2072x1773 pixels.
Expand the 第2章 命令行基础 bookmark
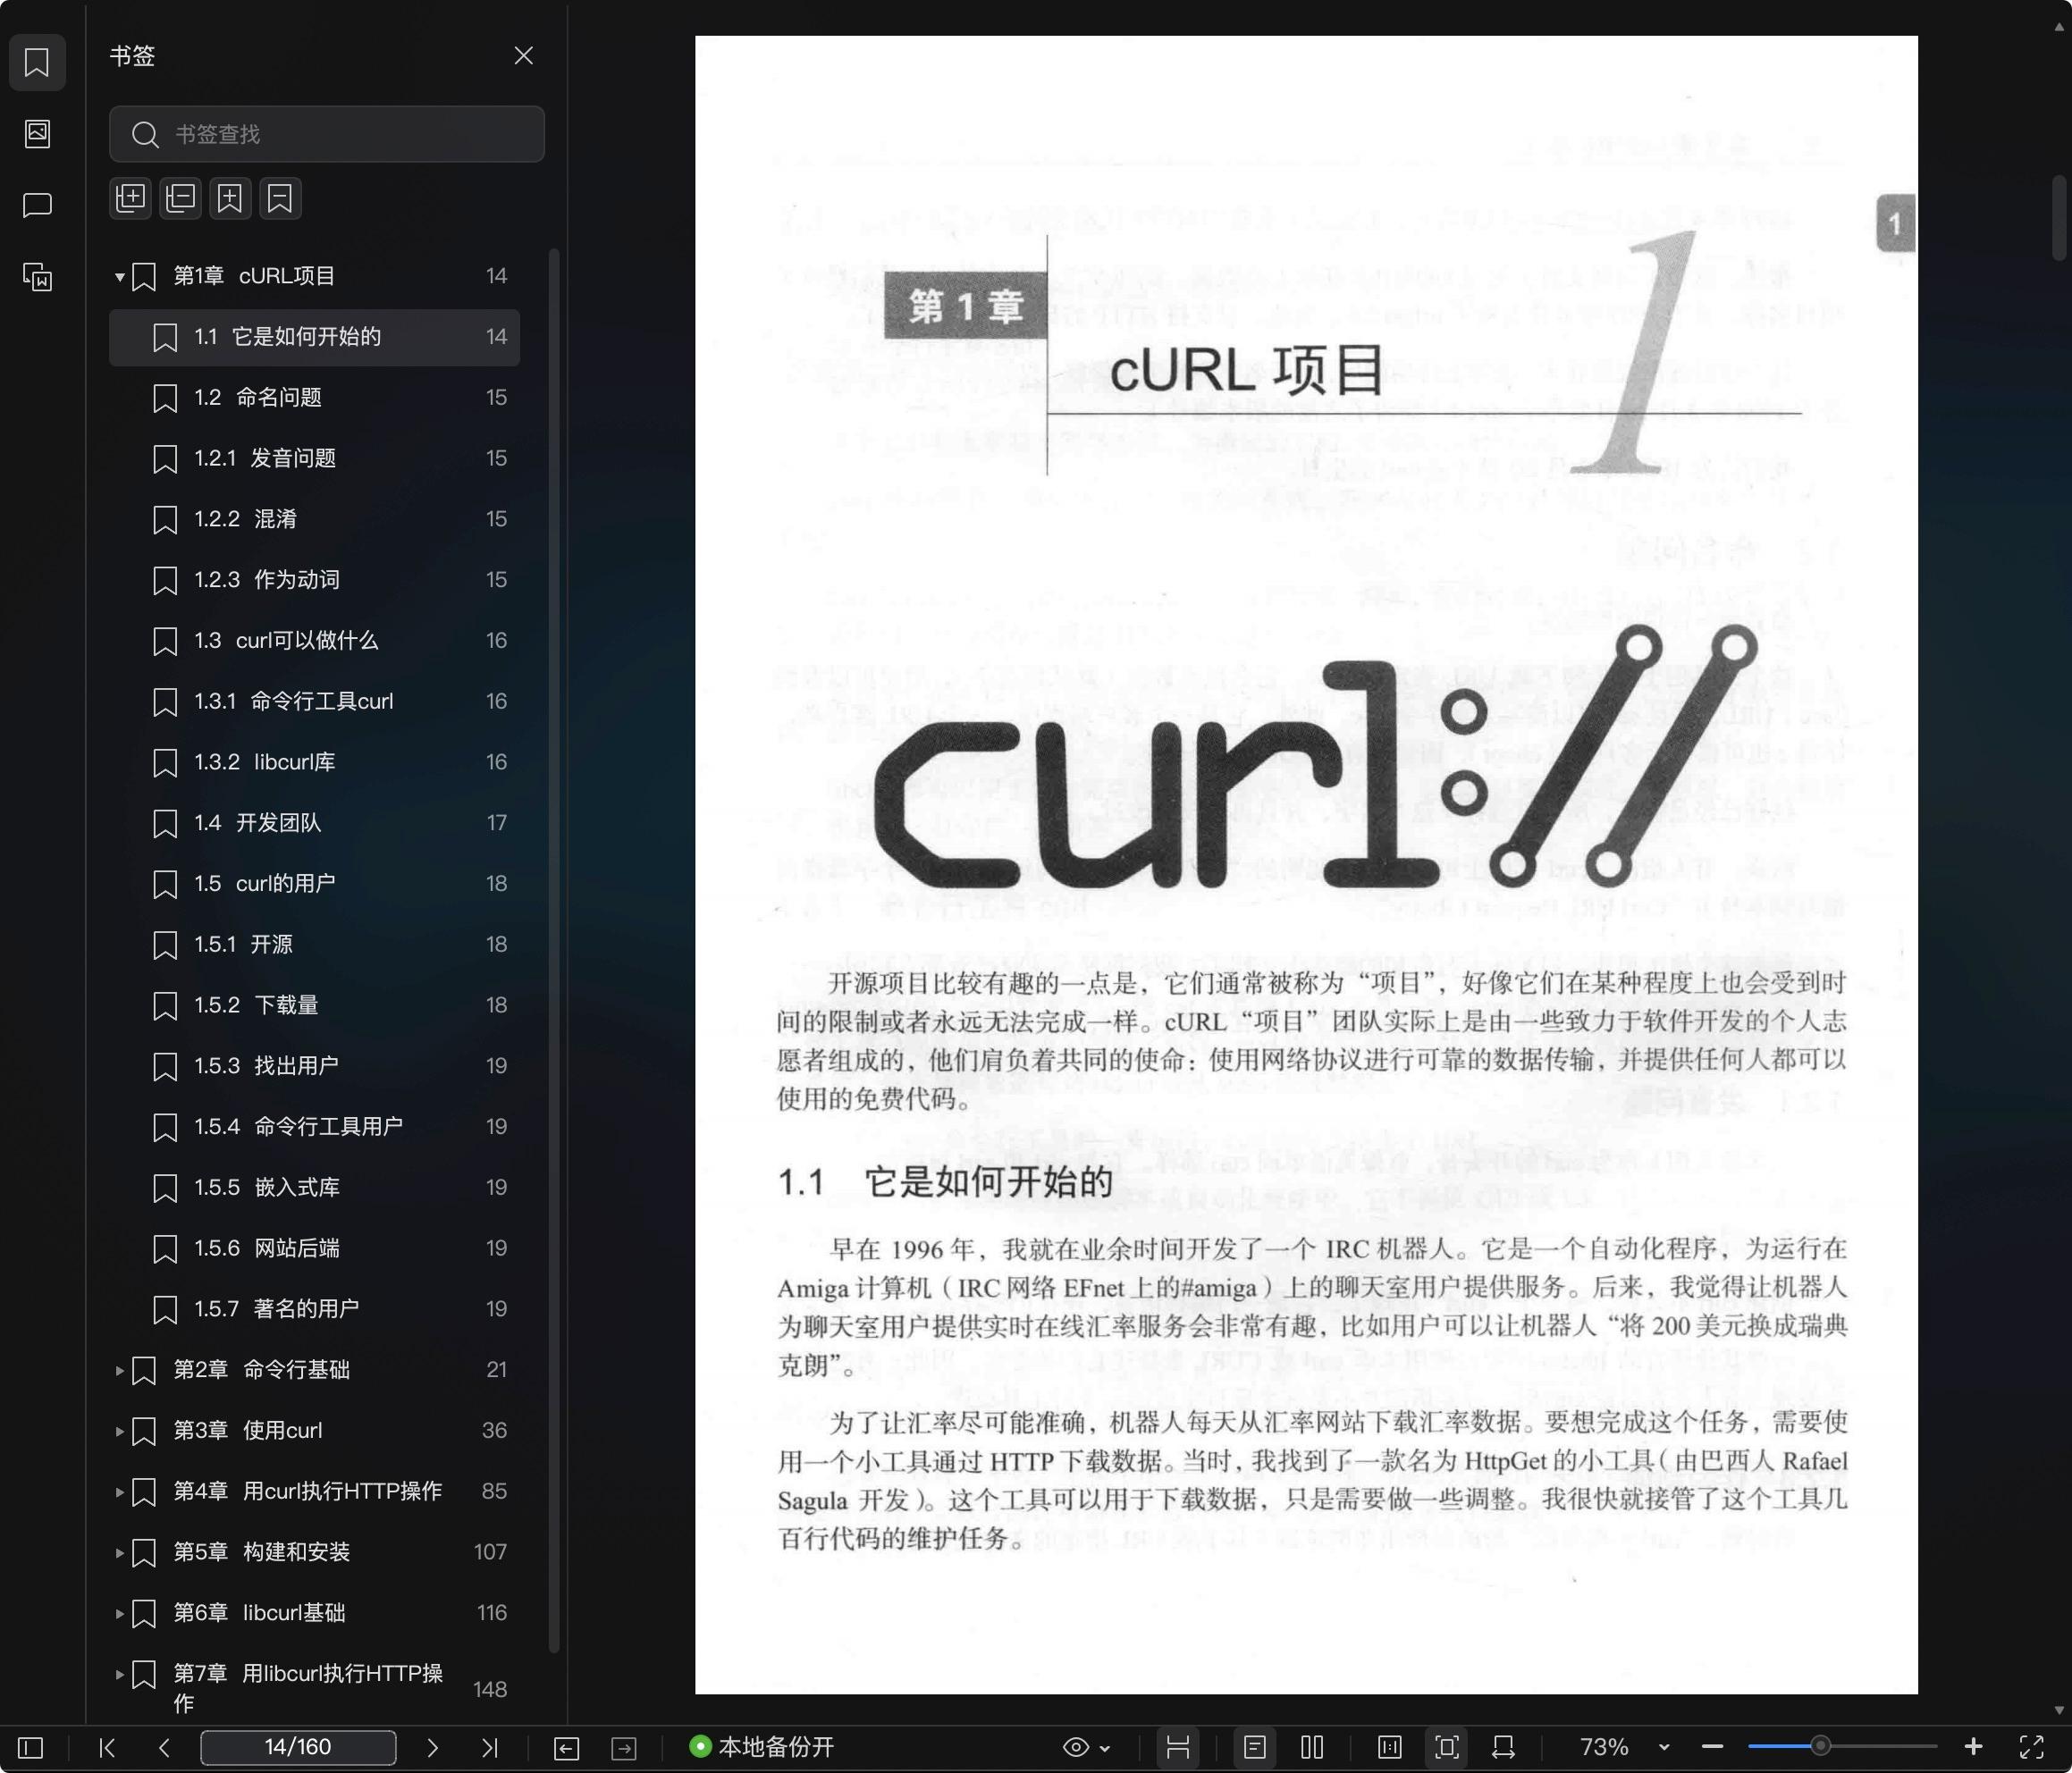119,1370
